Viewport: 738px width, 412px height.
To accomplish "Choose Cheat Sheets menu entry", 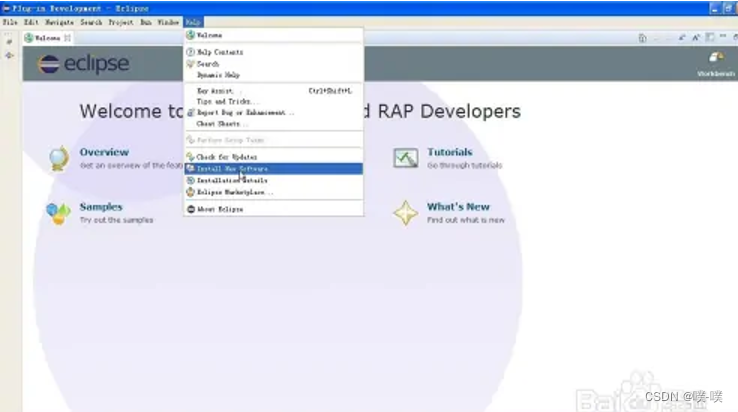I will pos(273,124).
